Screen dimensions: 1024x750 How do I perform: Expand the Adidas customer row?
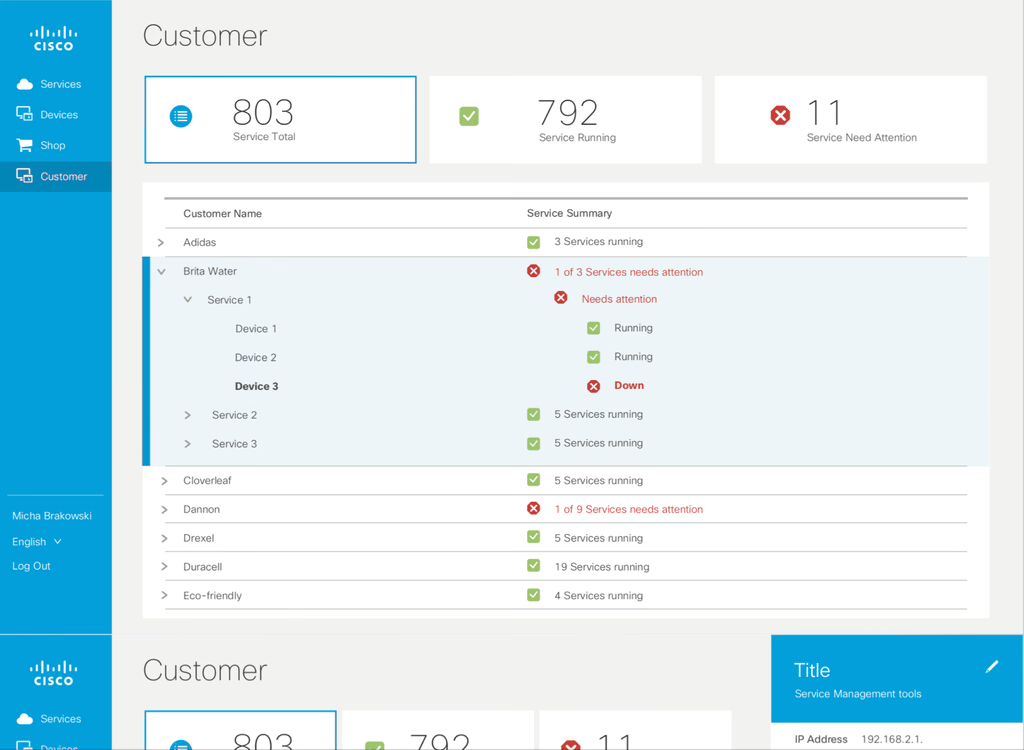coord(161,242)
